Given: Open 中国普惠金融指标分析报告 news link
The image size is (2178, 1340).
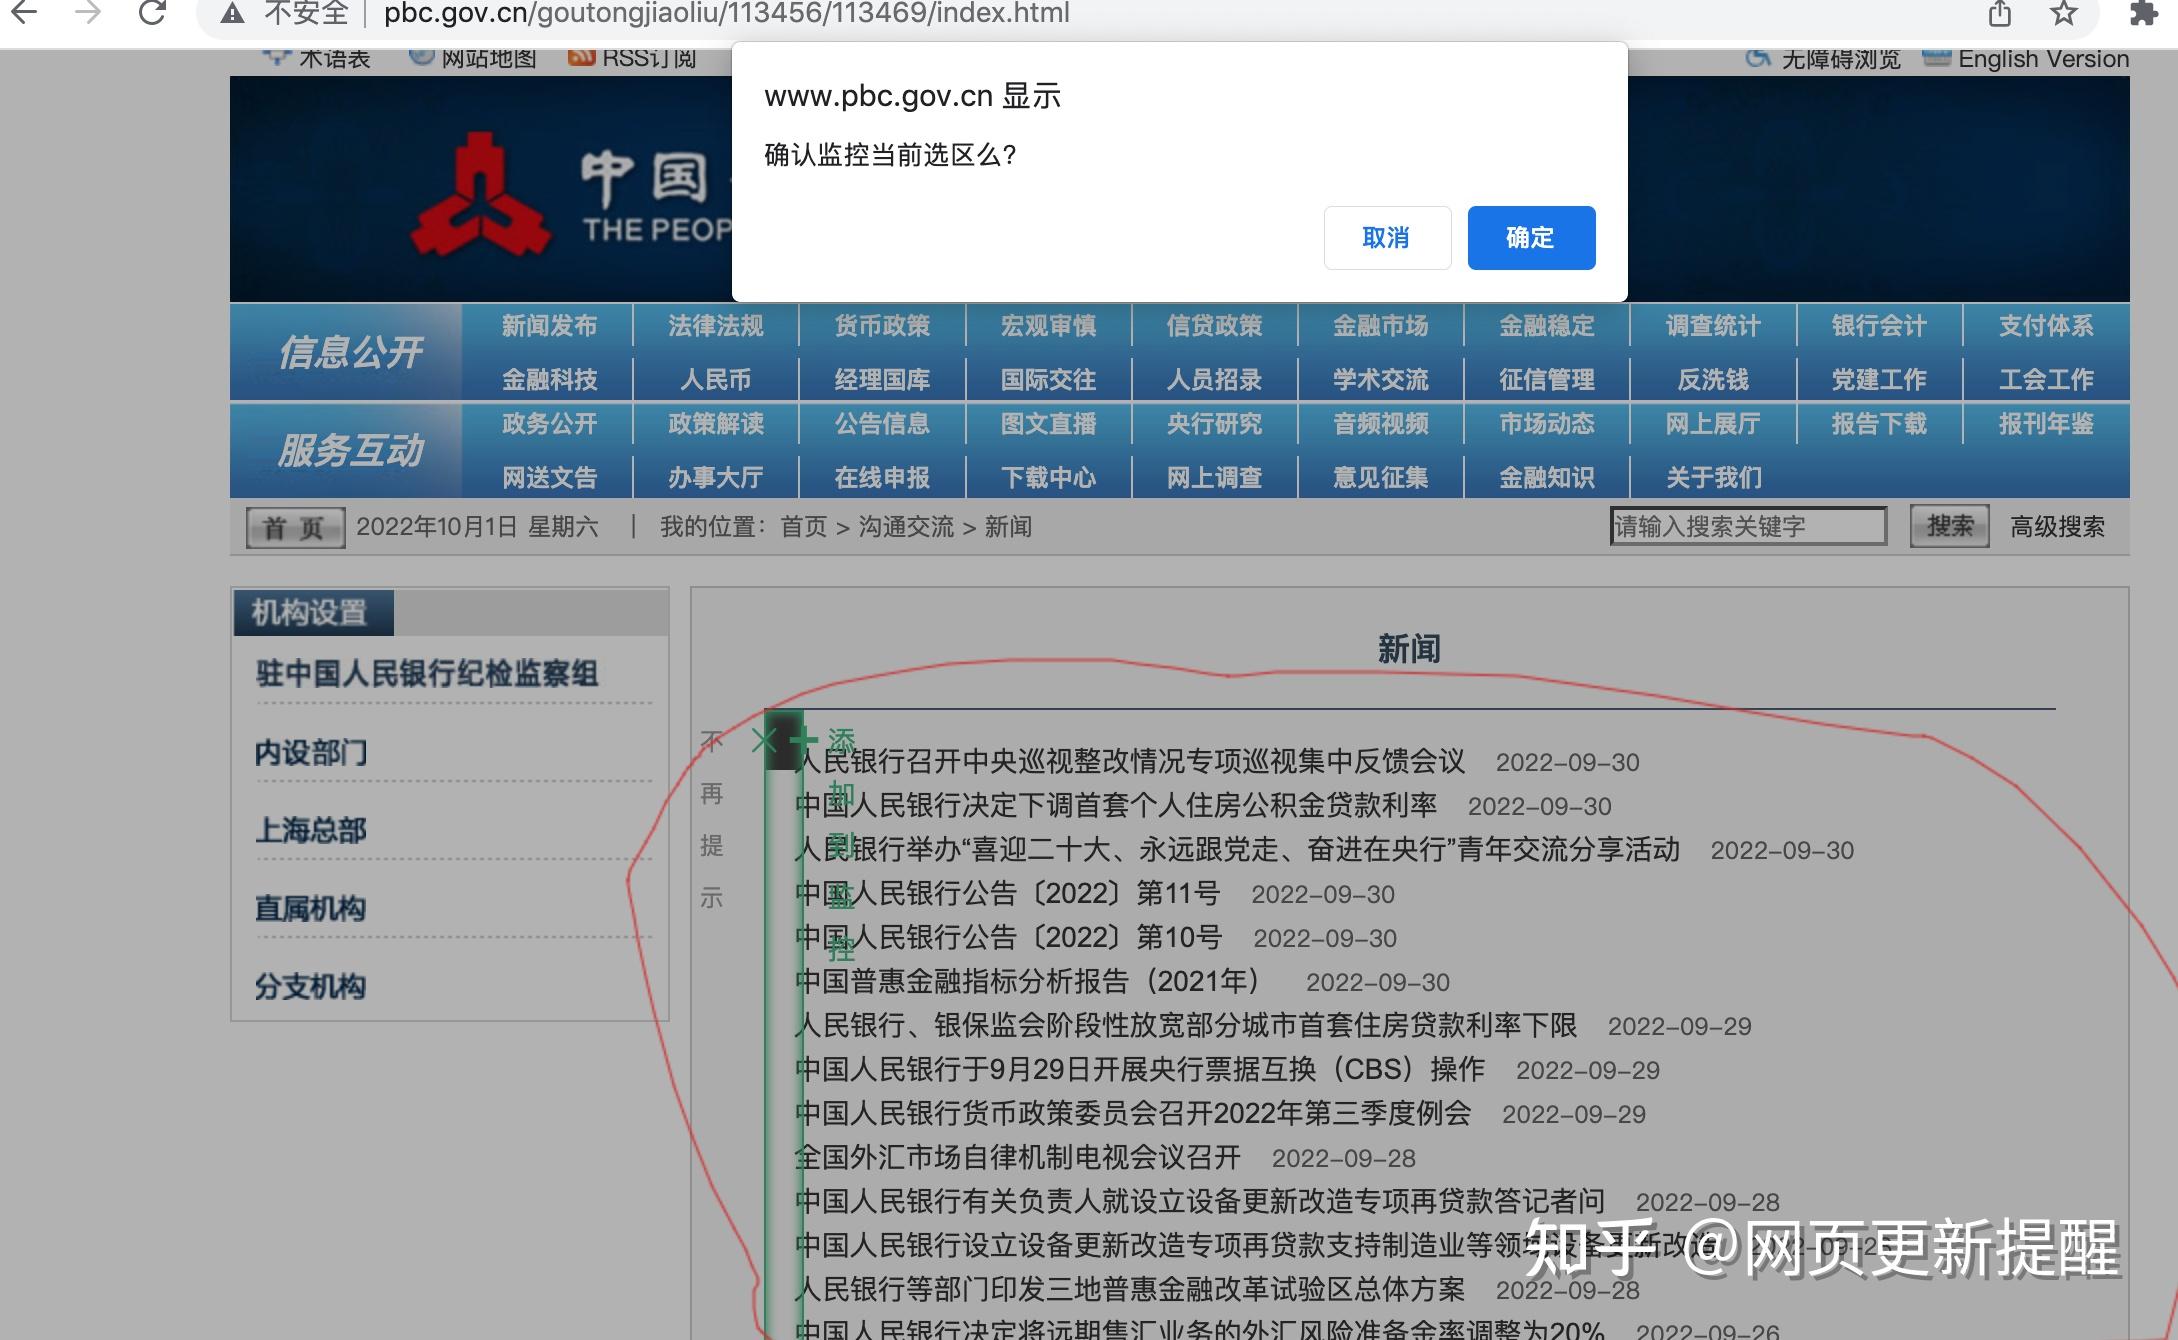Looking at the screenshot, I should 1027,981.
